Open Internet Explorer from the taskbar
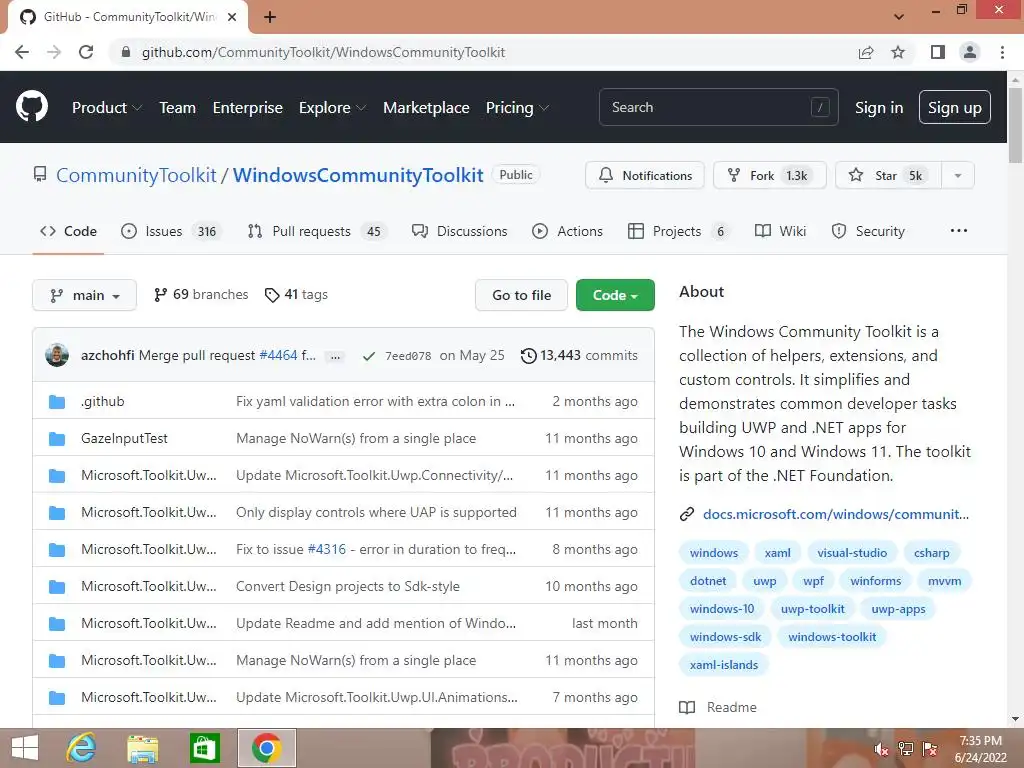 [82, 748]
